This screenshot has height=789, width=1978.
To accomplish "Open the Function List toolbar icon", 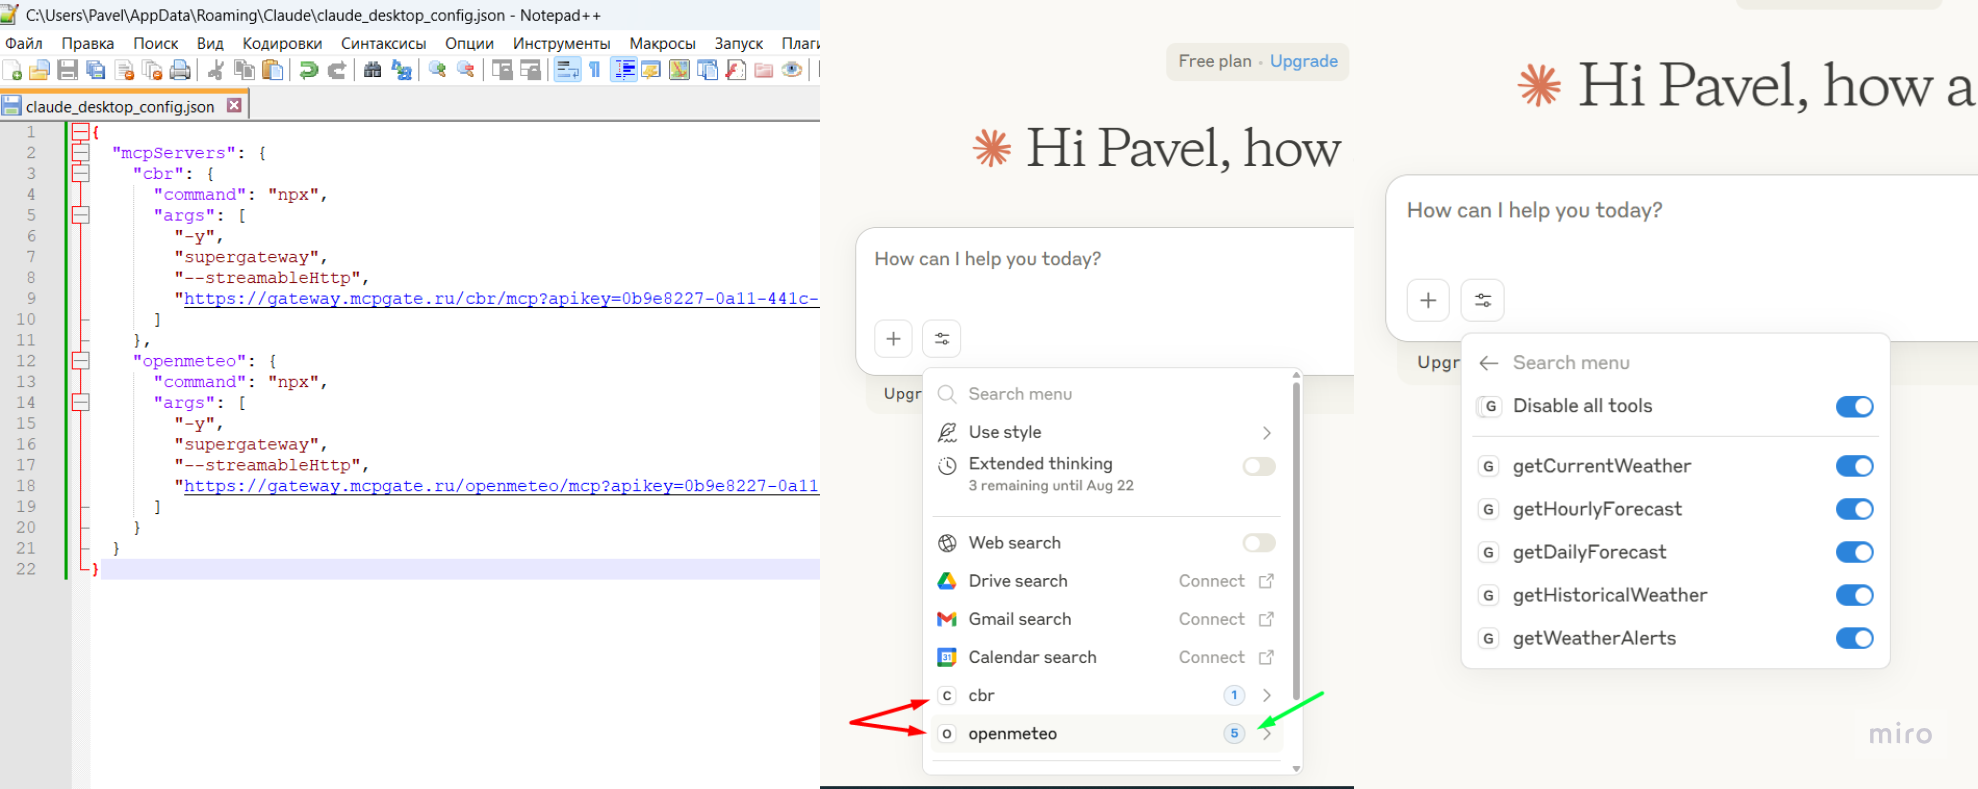I will pyautogui.click(x=736, y=70).
